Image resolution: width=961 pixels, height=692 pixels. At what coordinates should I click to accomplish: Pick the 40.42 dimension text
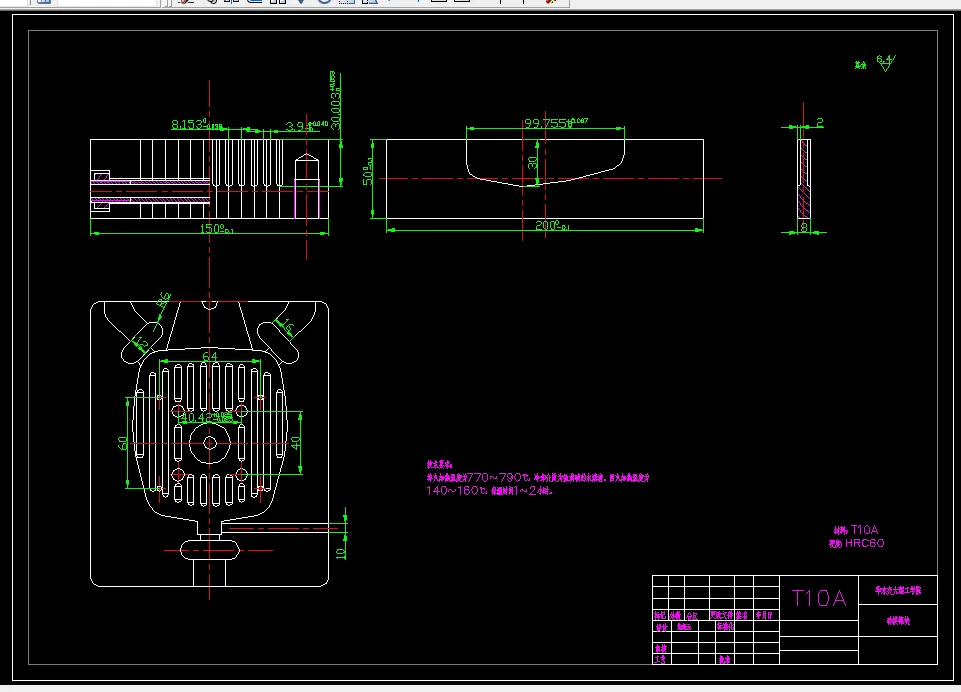(207, 417)
